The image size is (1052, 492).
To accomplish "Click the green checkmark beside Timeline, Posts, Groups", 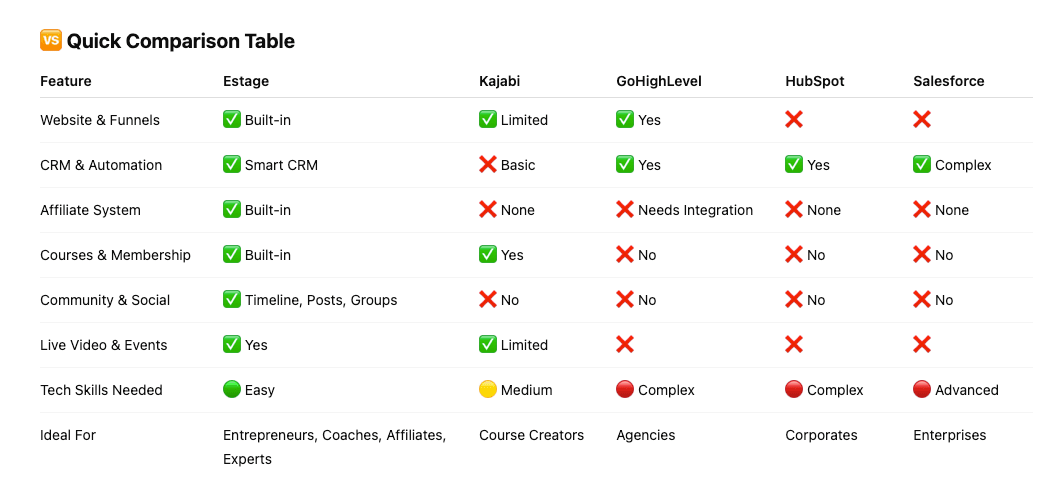I will 231,299.
